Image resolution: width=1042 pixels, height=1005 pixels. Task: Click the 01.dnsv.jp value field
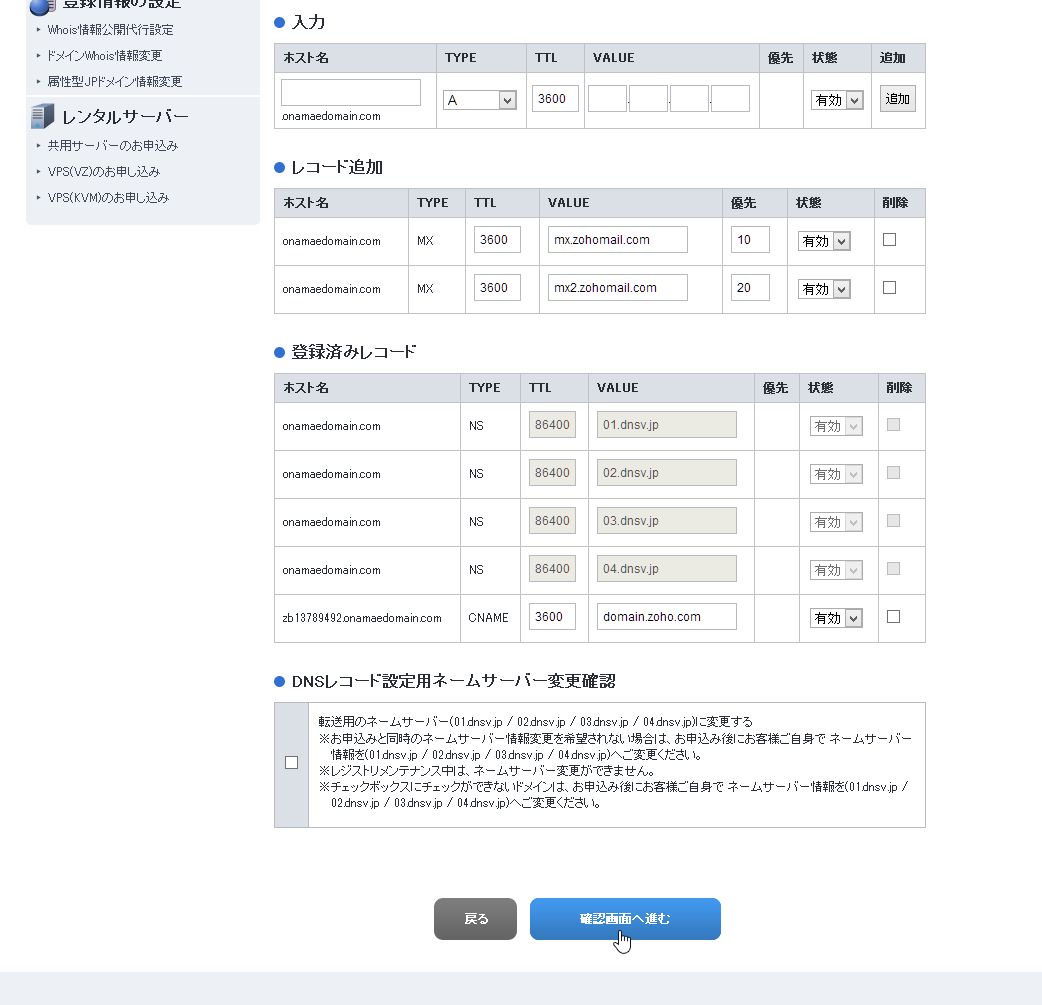click(x=667, y=425)
